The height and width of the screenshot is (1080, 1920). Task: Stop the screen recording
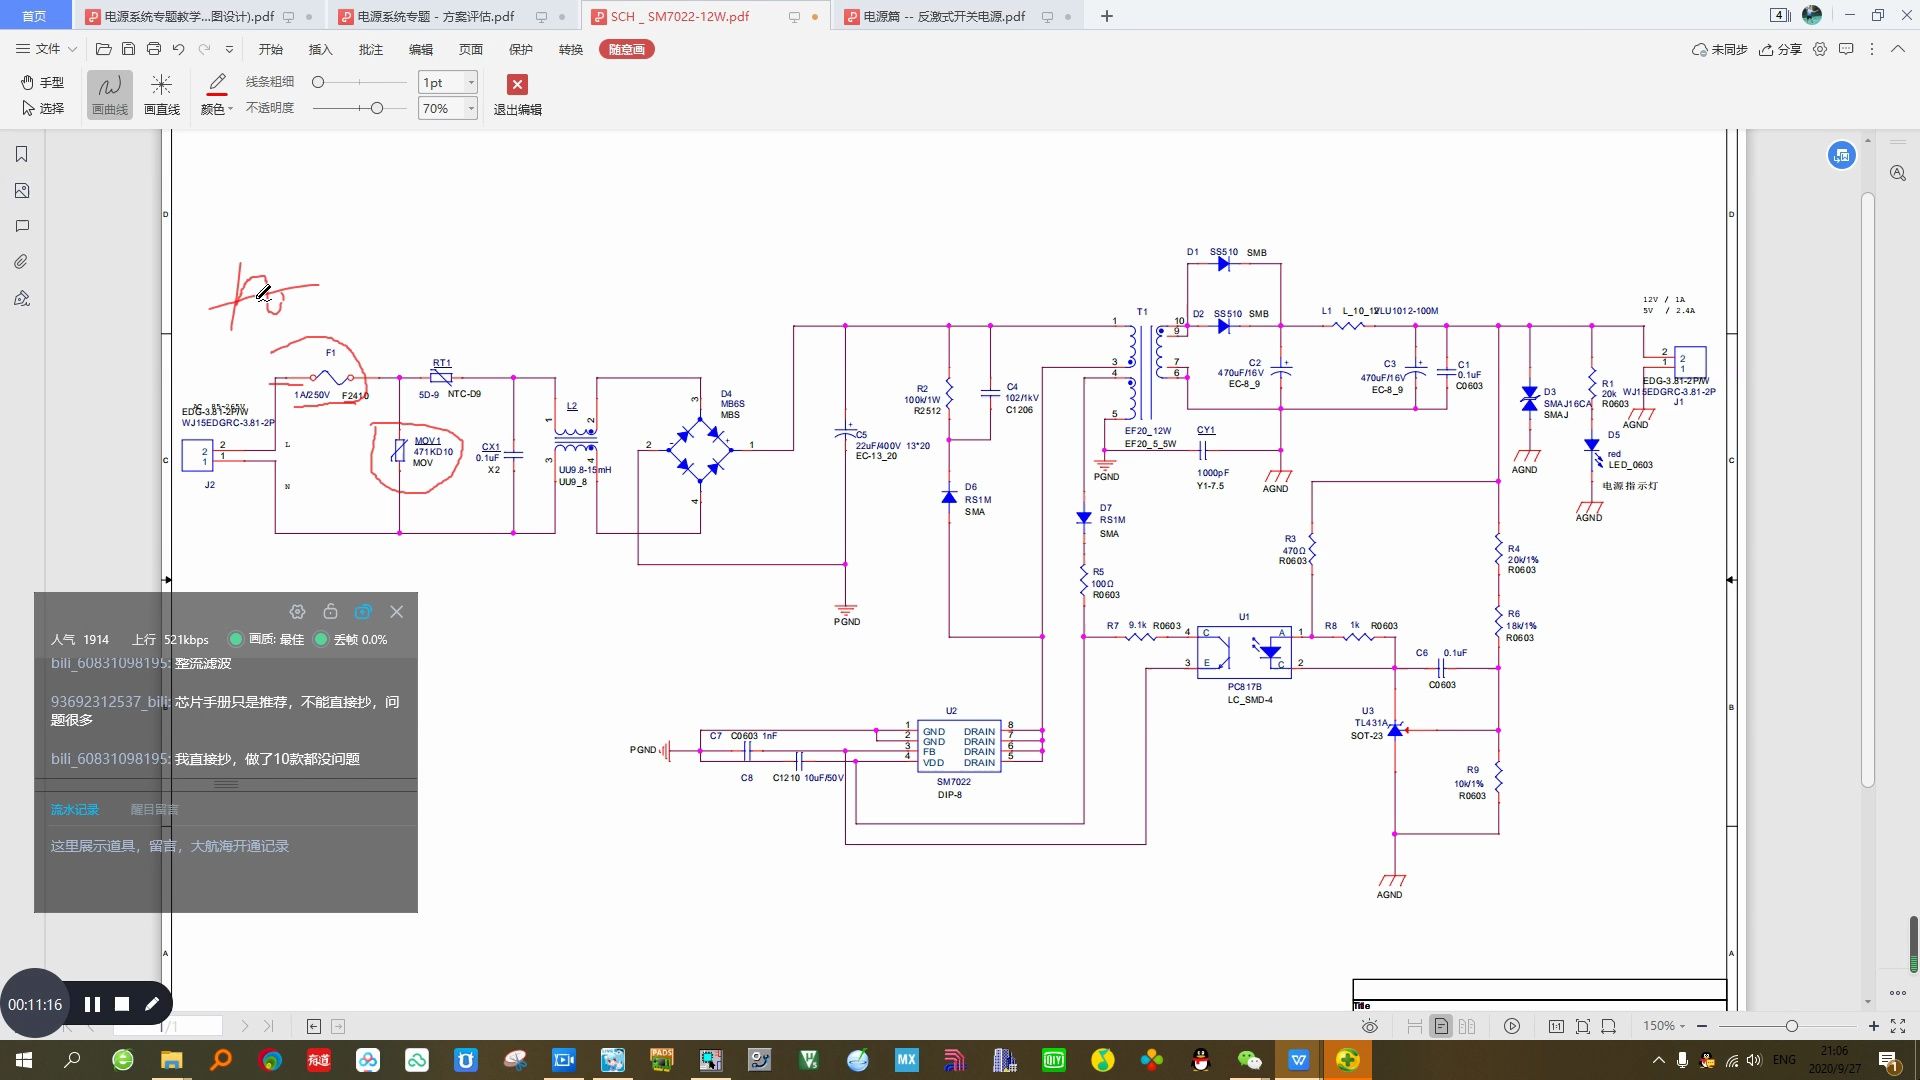pyautogui.click(x=122, y=1004)
